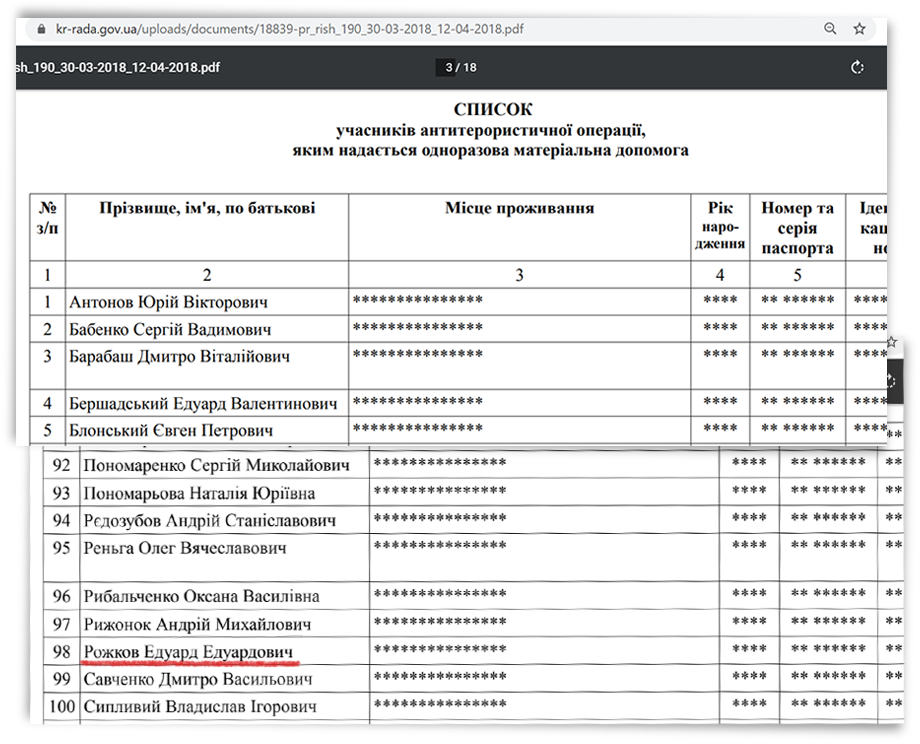Click the '№ з/п' column header
Viewport: 920px width, 744px height.
[48, 218]
